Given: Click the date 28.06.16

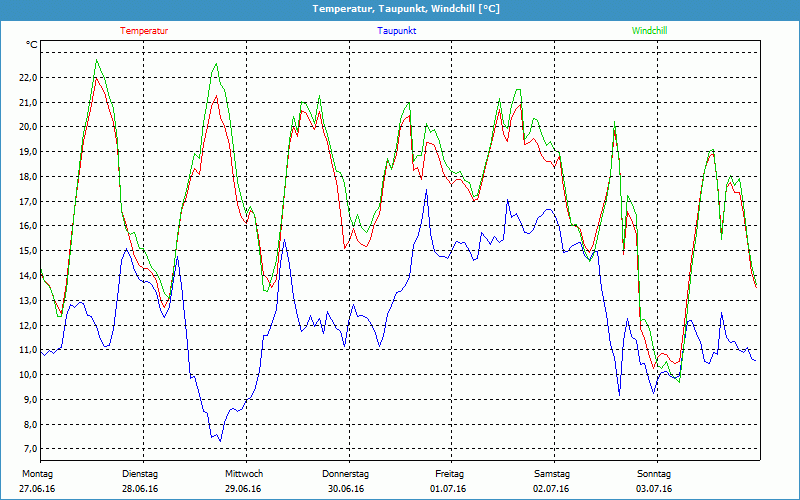Looking at the screenshot, I should click(x=140, y=489).
